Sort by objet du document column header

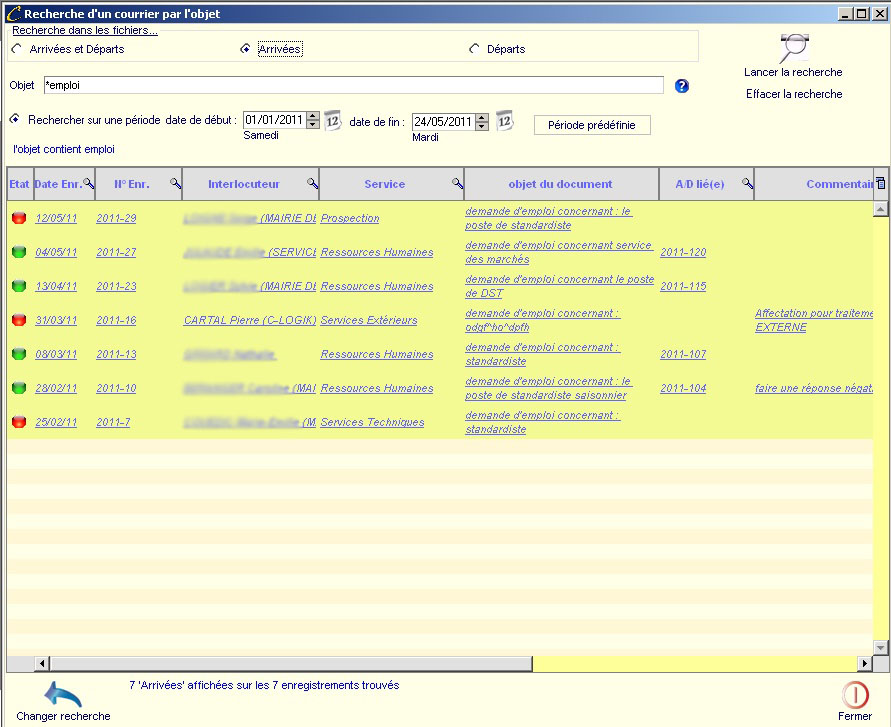pos(560,184)
